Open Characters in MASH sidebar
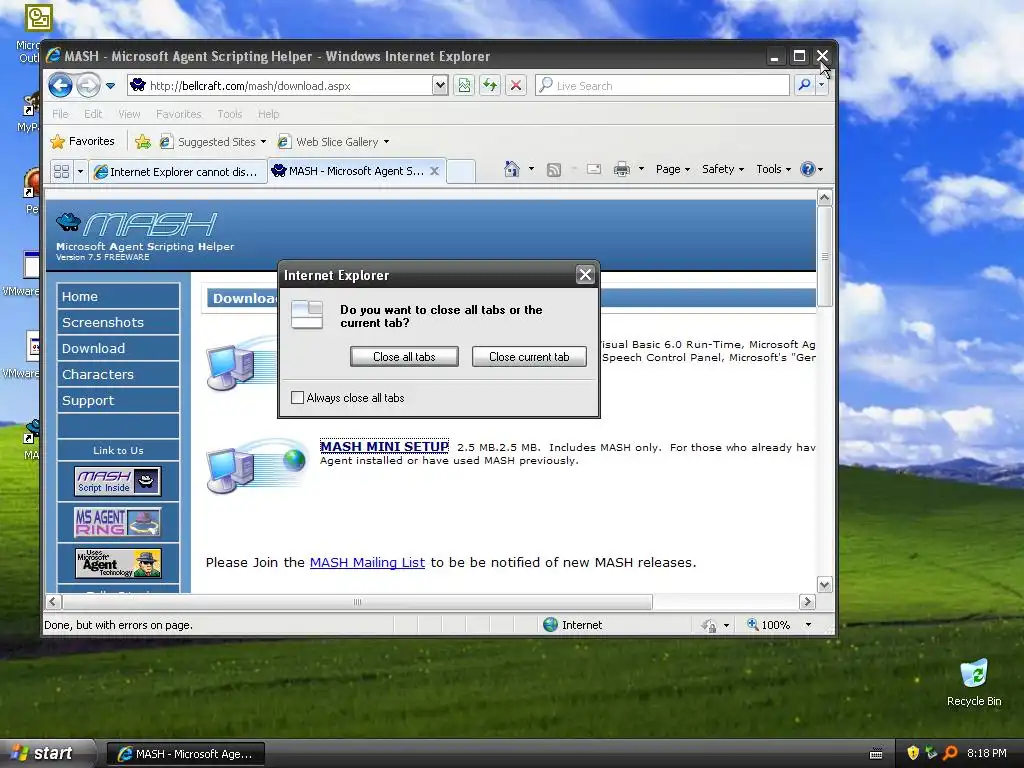1024x768 pixels. pos(118,375)
